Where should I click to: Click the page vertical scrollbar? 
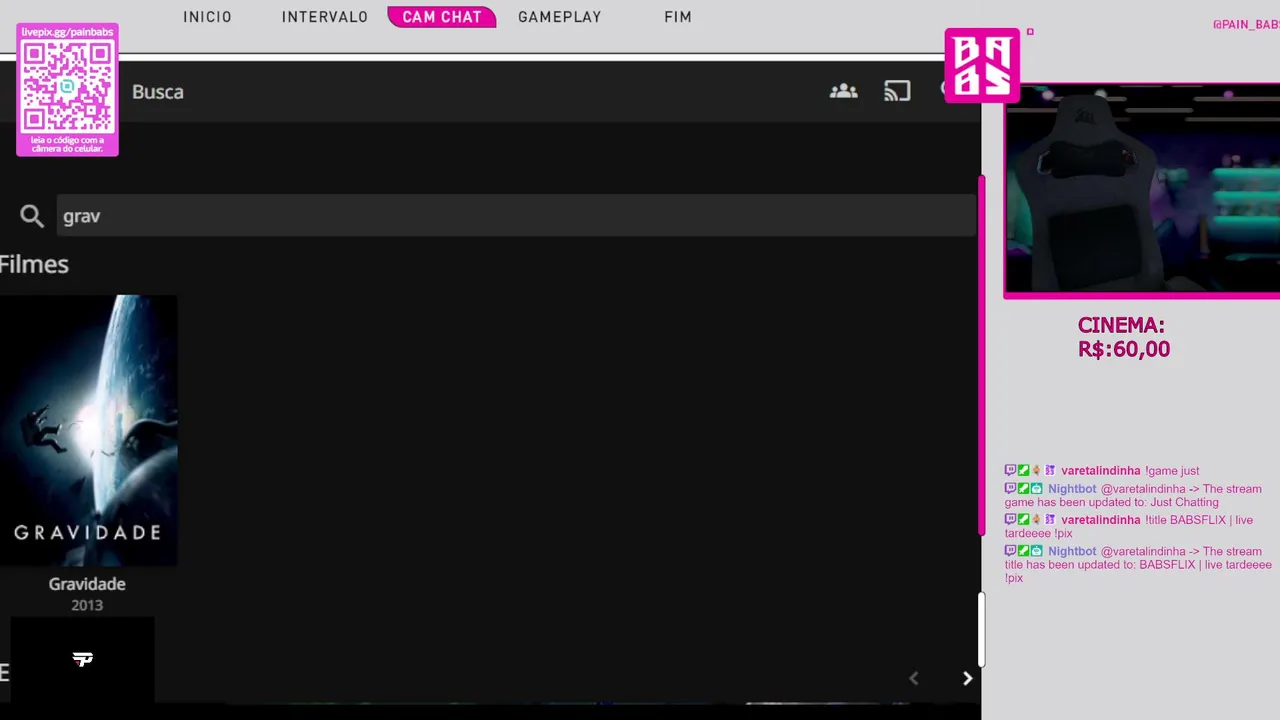click(982, 355)
